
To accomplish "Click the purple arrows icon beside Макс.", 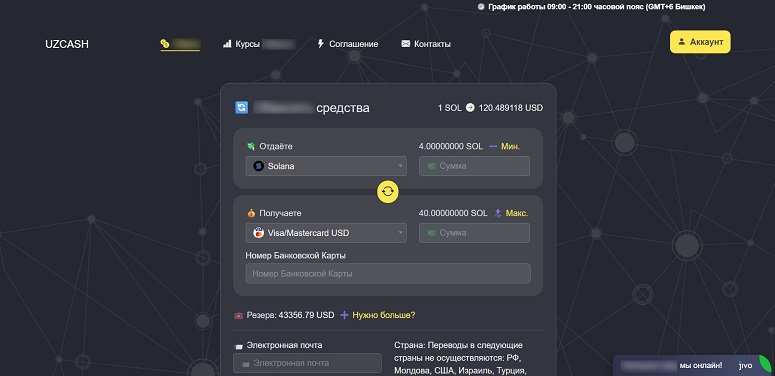I will coord(498,213).
